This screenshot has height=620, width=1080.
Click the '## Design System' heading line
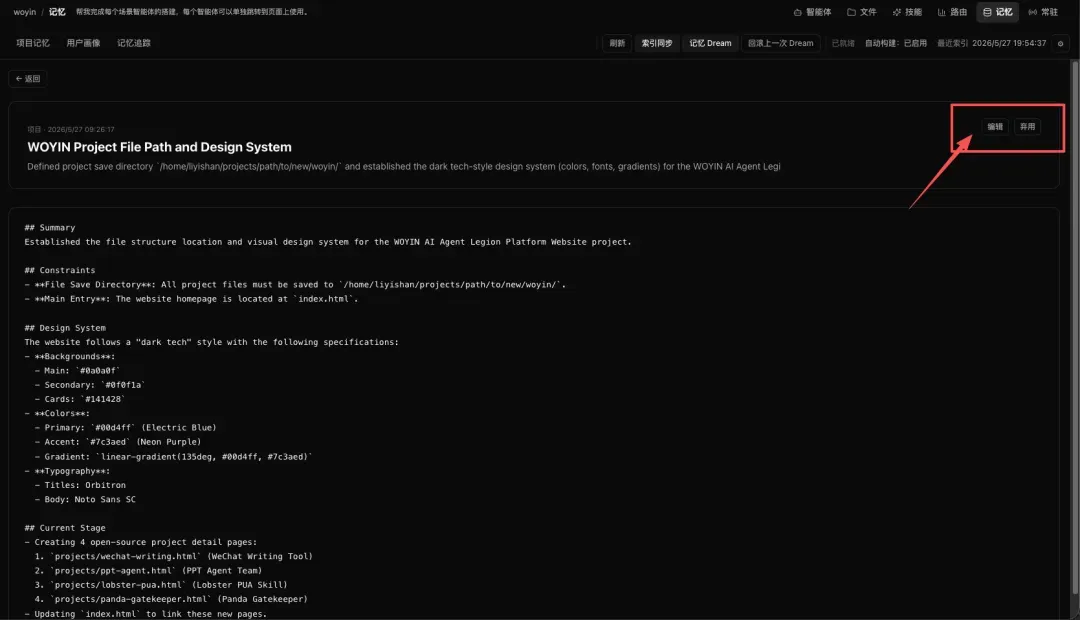[x=65, y=328]
